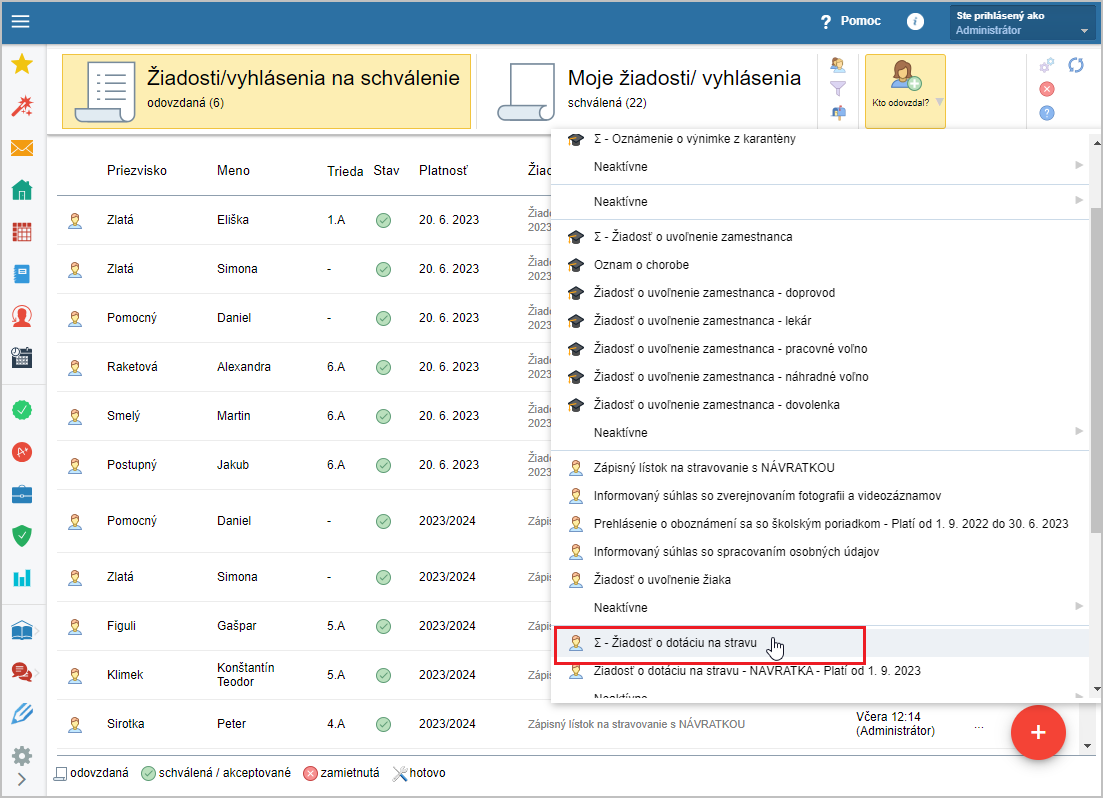
Task: Open the red person profile sidebar icon
Action: tap(22, 317)
